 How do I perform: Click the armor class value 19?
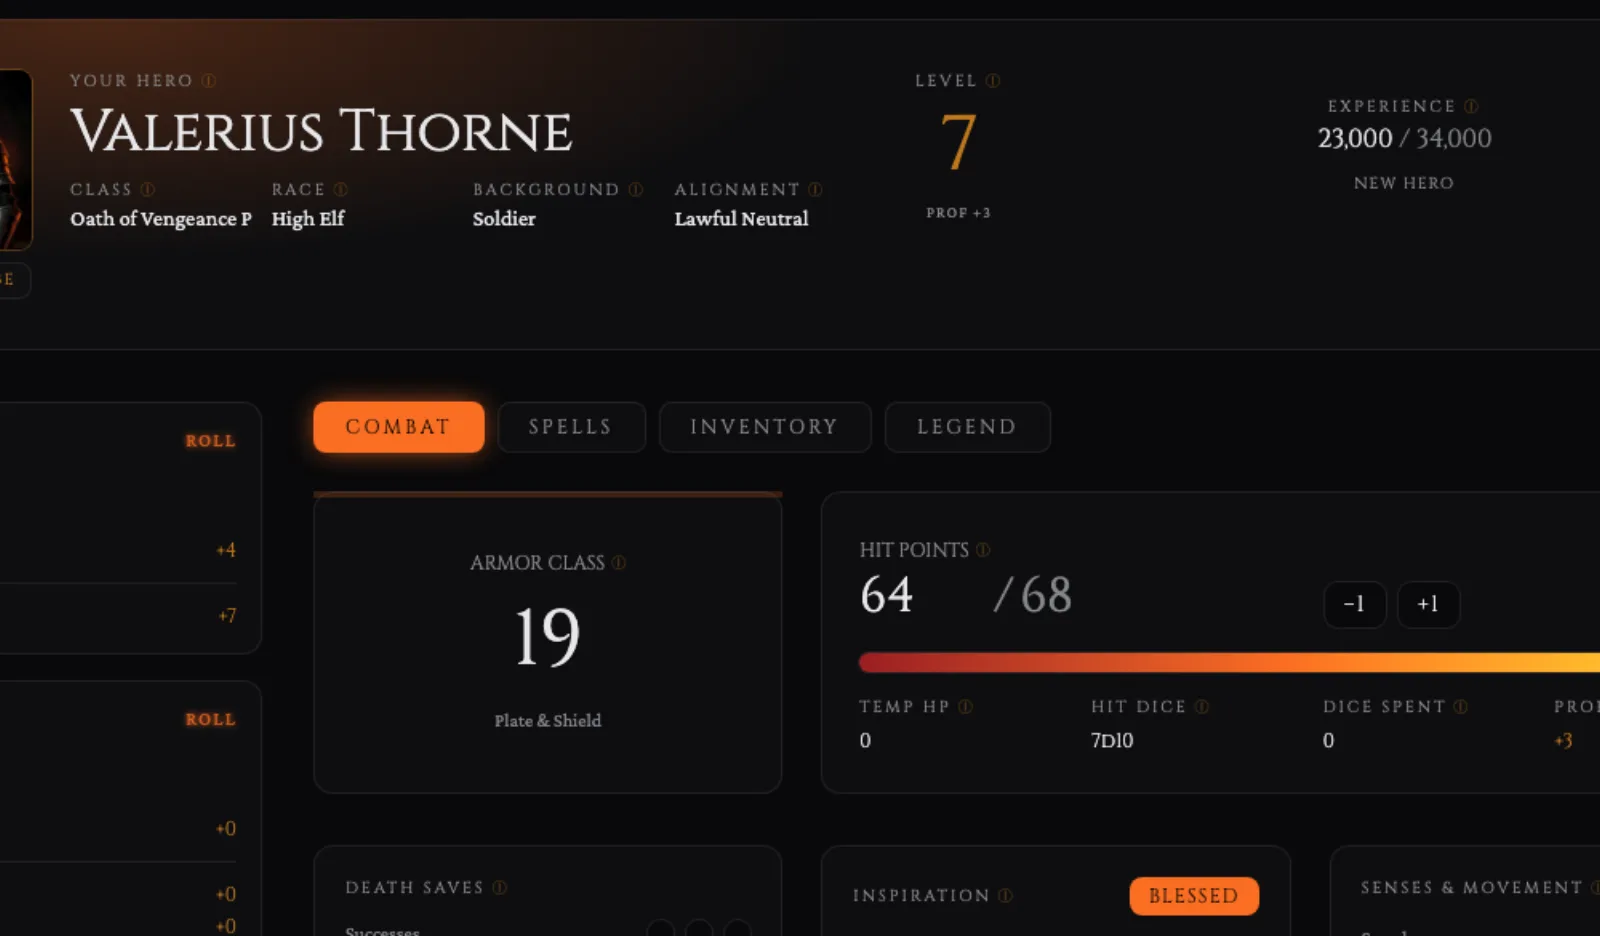point(547,638)
